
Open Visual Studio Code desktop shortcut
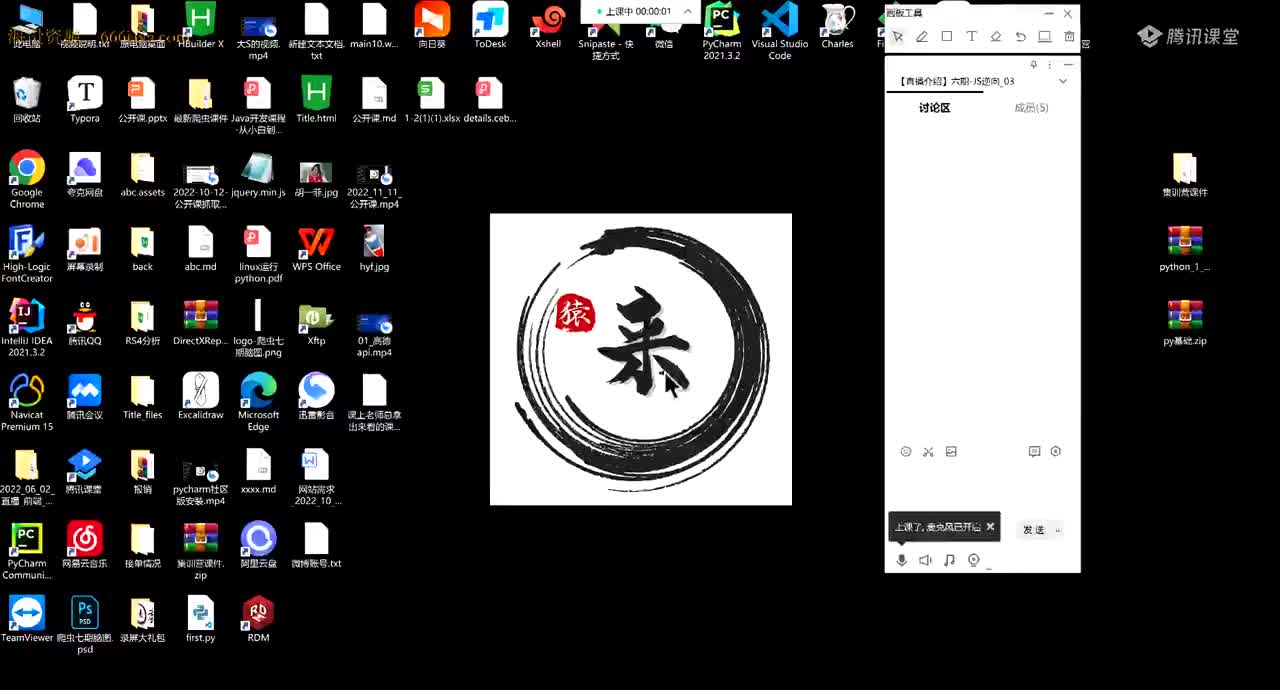tap(780, 31)
